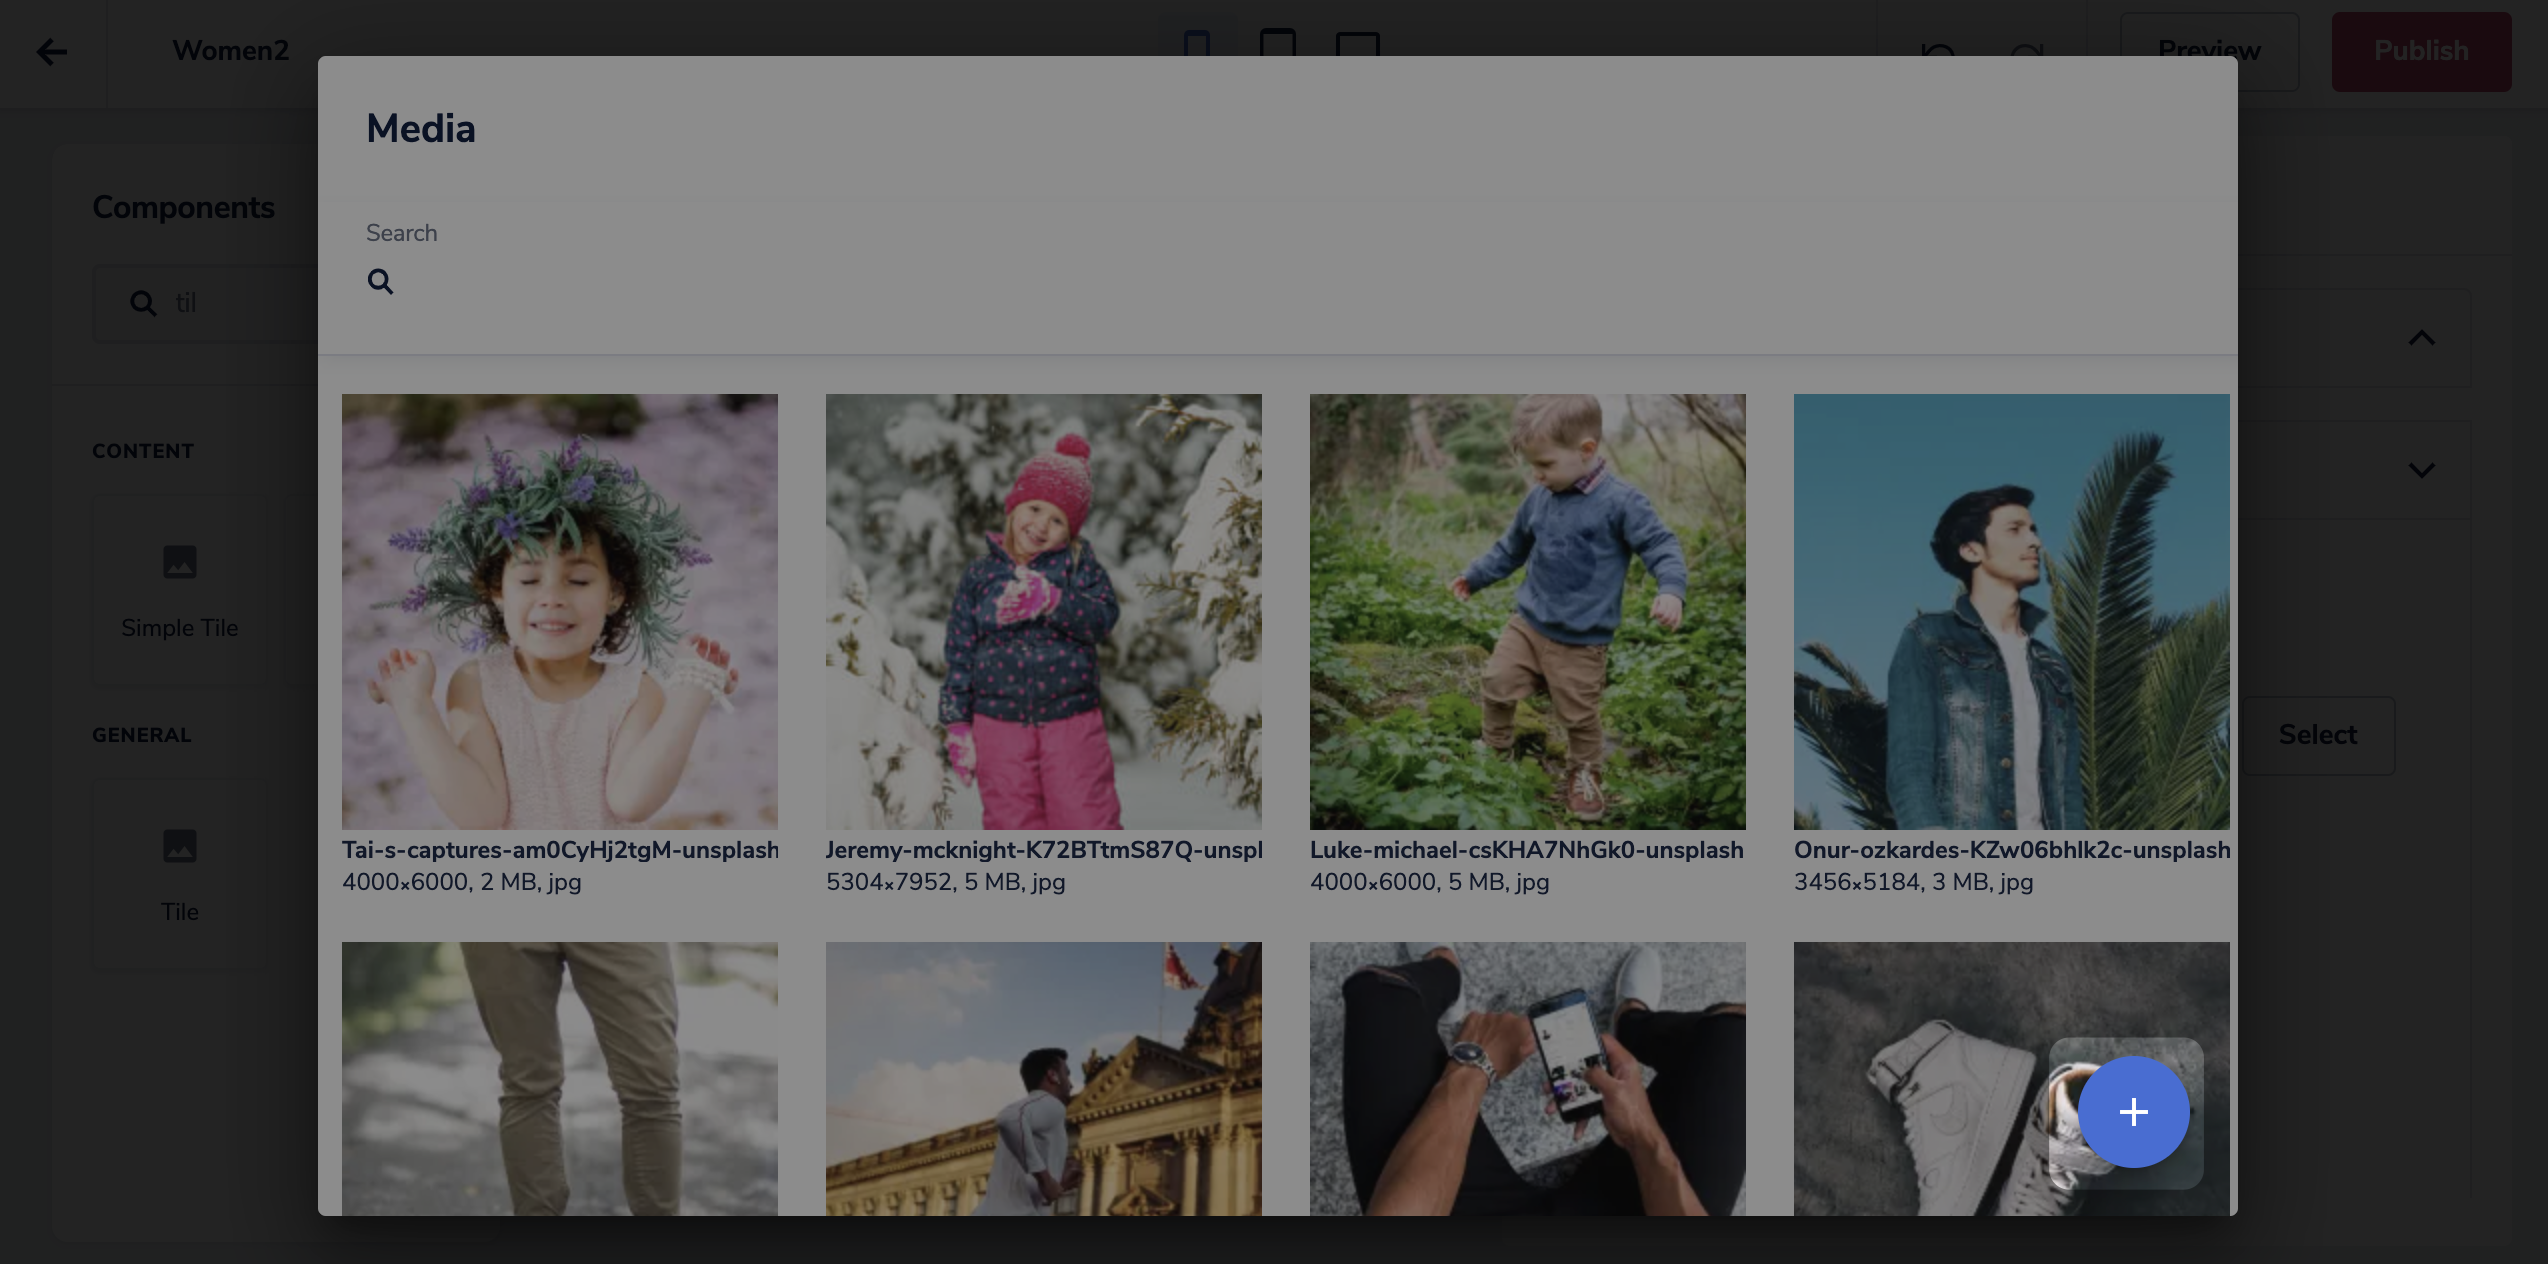Select the boy walking in greenery image
The height and width of the screenshot is (1264, 2548).
point(1528,611)
